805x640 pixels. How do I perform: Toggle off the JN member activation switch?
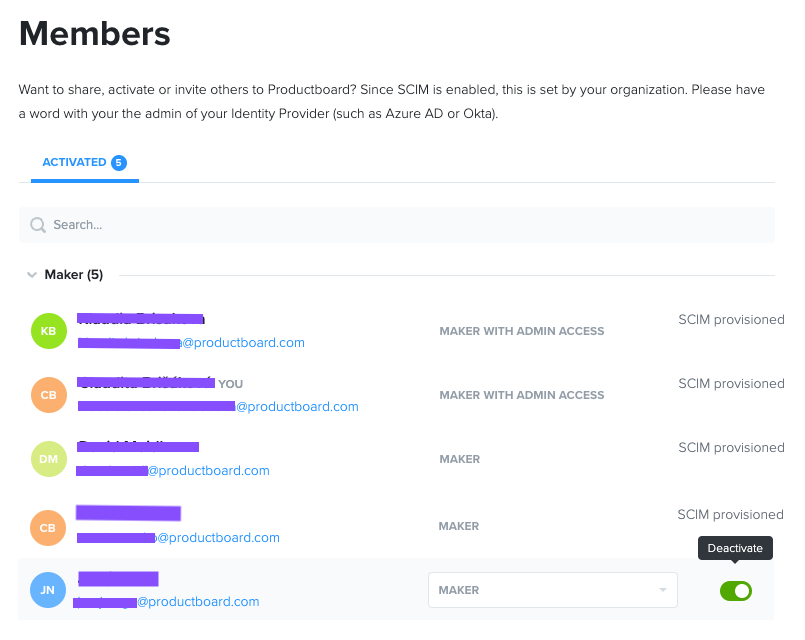(736, 591)
